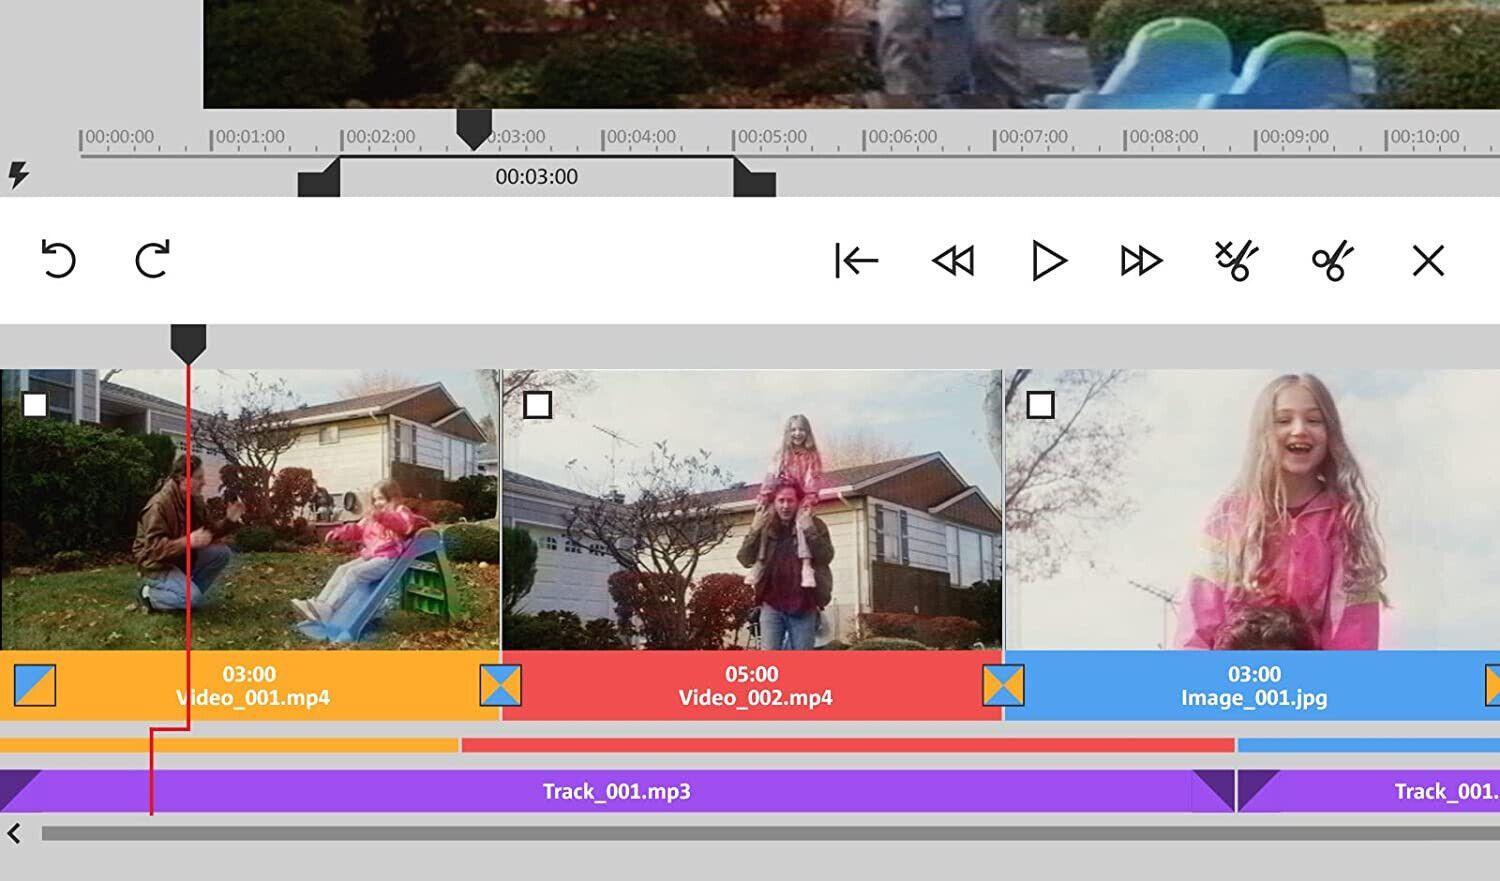
Task: Tick the checkbox on Image_001.jpg clip
Action: pos(1040,405)
